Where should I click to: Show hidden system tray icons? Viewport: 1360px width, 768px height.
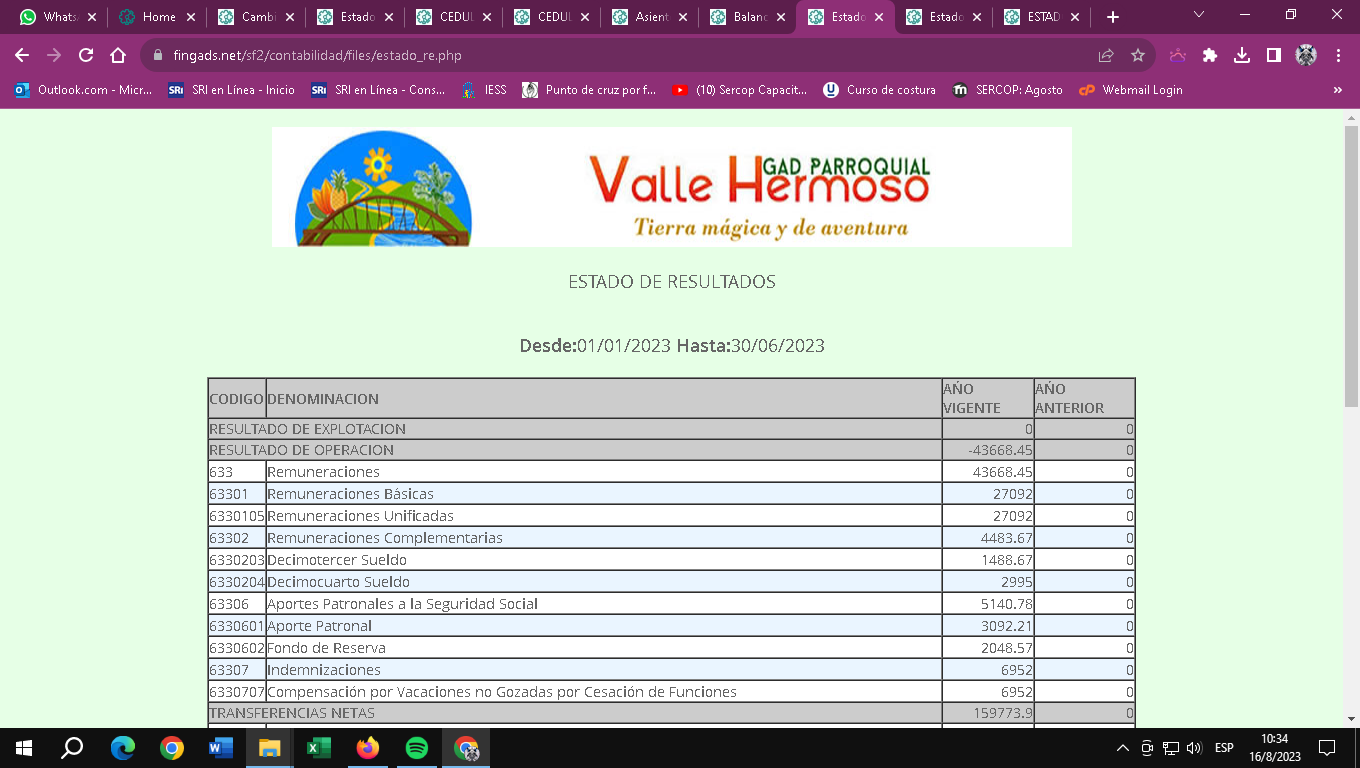tap(1122, 748)
